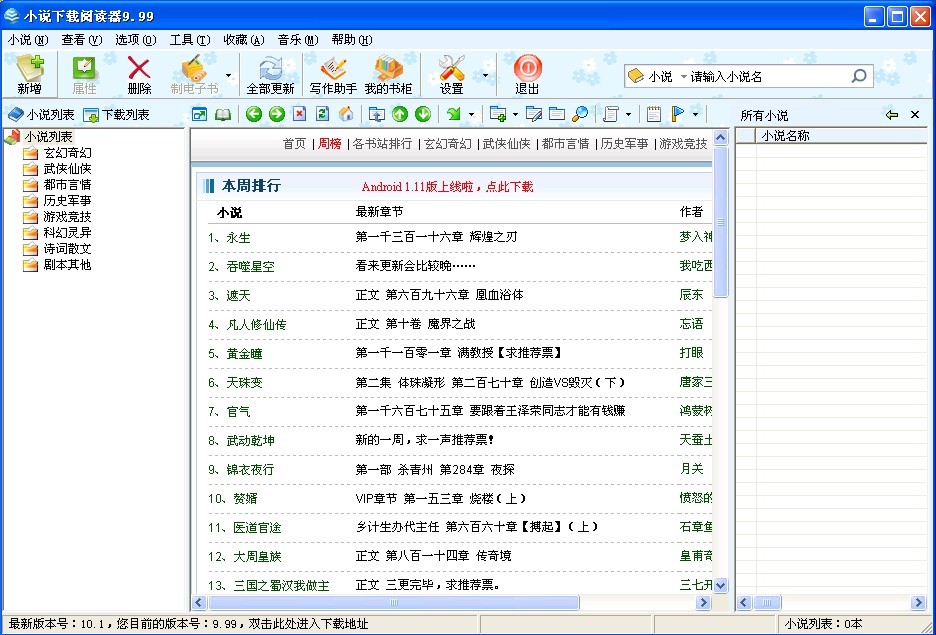Click the green browser back arrow
The image size is (936, 635).
coord(254,114)
